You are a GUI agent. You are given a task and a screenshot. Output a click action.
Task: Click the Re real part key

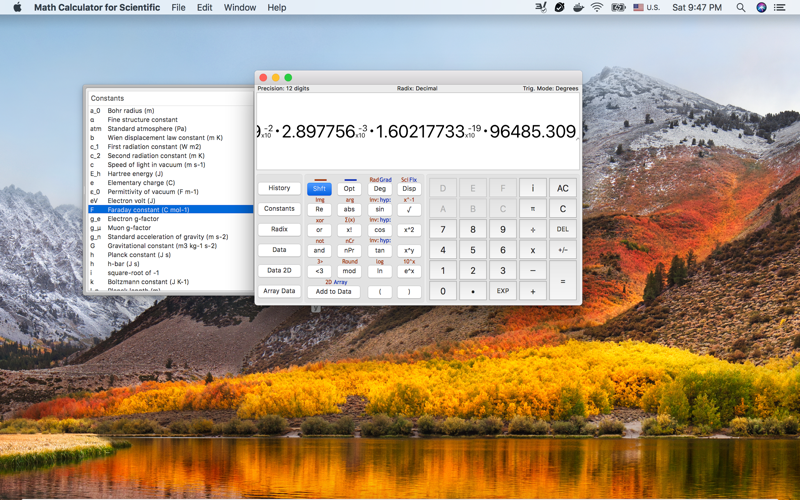coord(319,209)
